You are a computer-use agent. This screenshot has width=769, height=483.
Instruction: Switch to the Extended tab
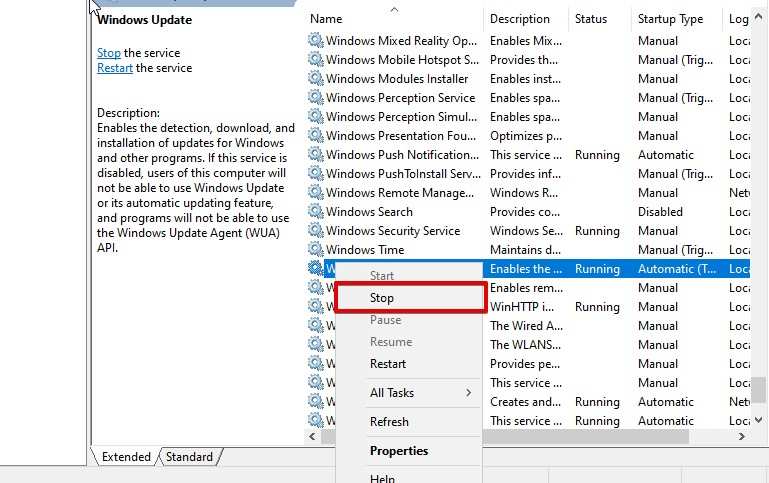point(126,457)
